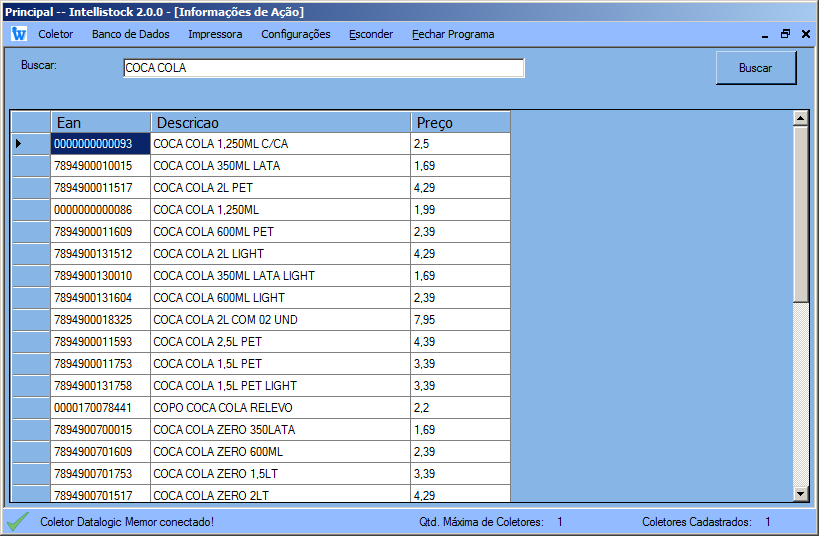Click description COCA COLA 2,5L PET
This screenshot has height=536, width=819.
tap(281, 341)
